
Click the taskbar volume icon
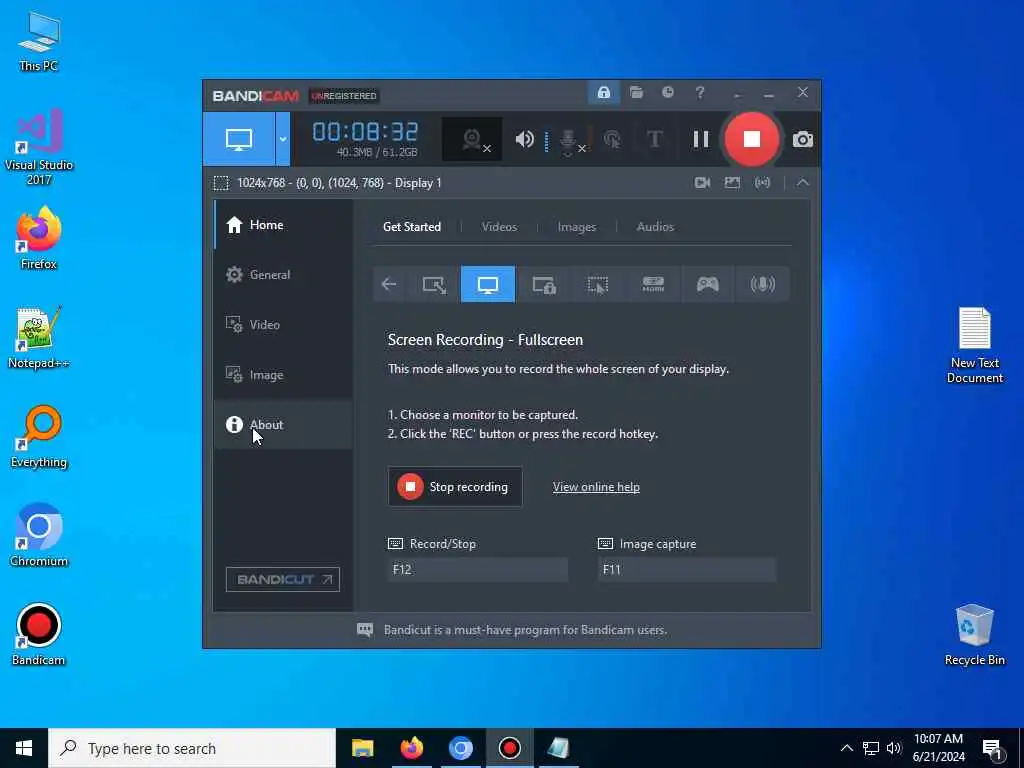pos(894,748)
